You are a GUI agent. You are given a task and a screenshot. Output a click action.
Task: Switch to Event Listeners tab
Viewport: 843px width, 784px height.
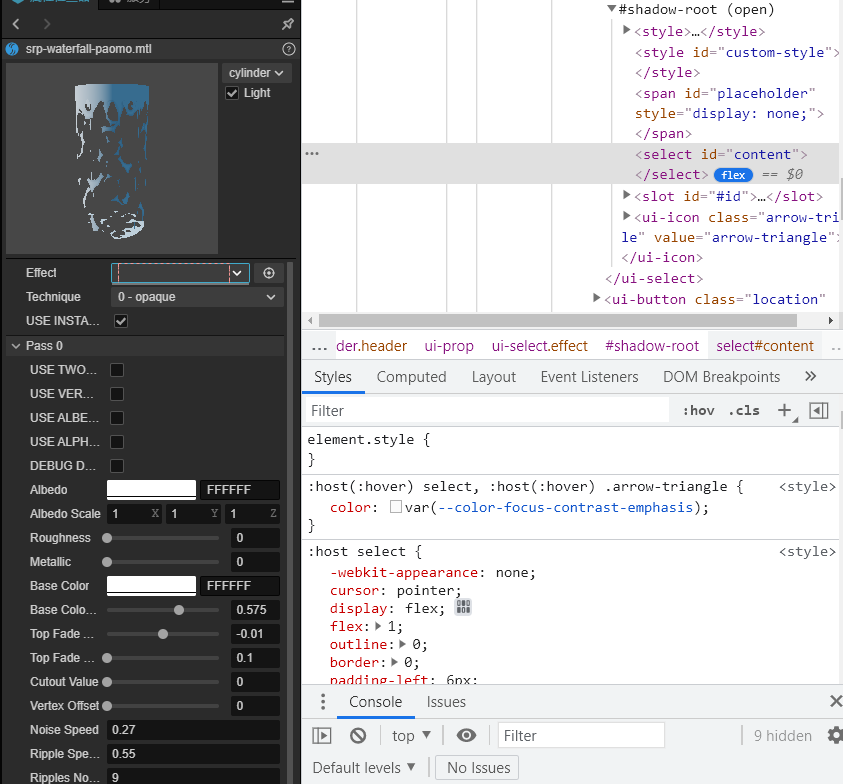pyautogui.click(x=589, y=377)
